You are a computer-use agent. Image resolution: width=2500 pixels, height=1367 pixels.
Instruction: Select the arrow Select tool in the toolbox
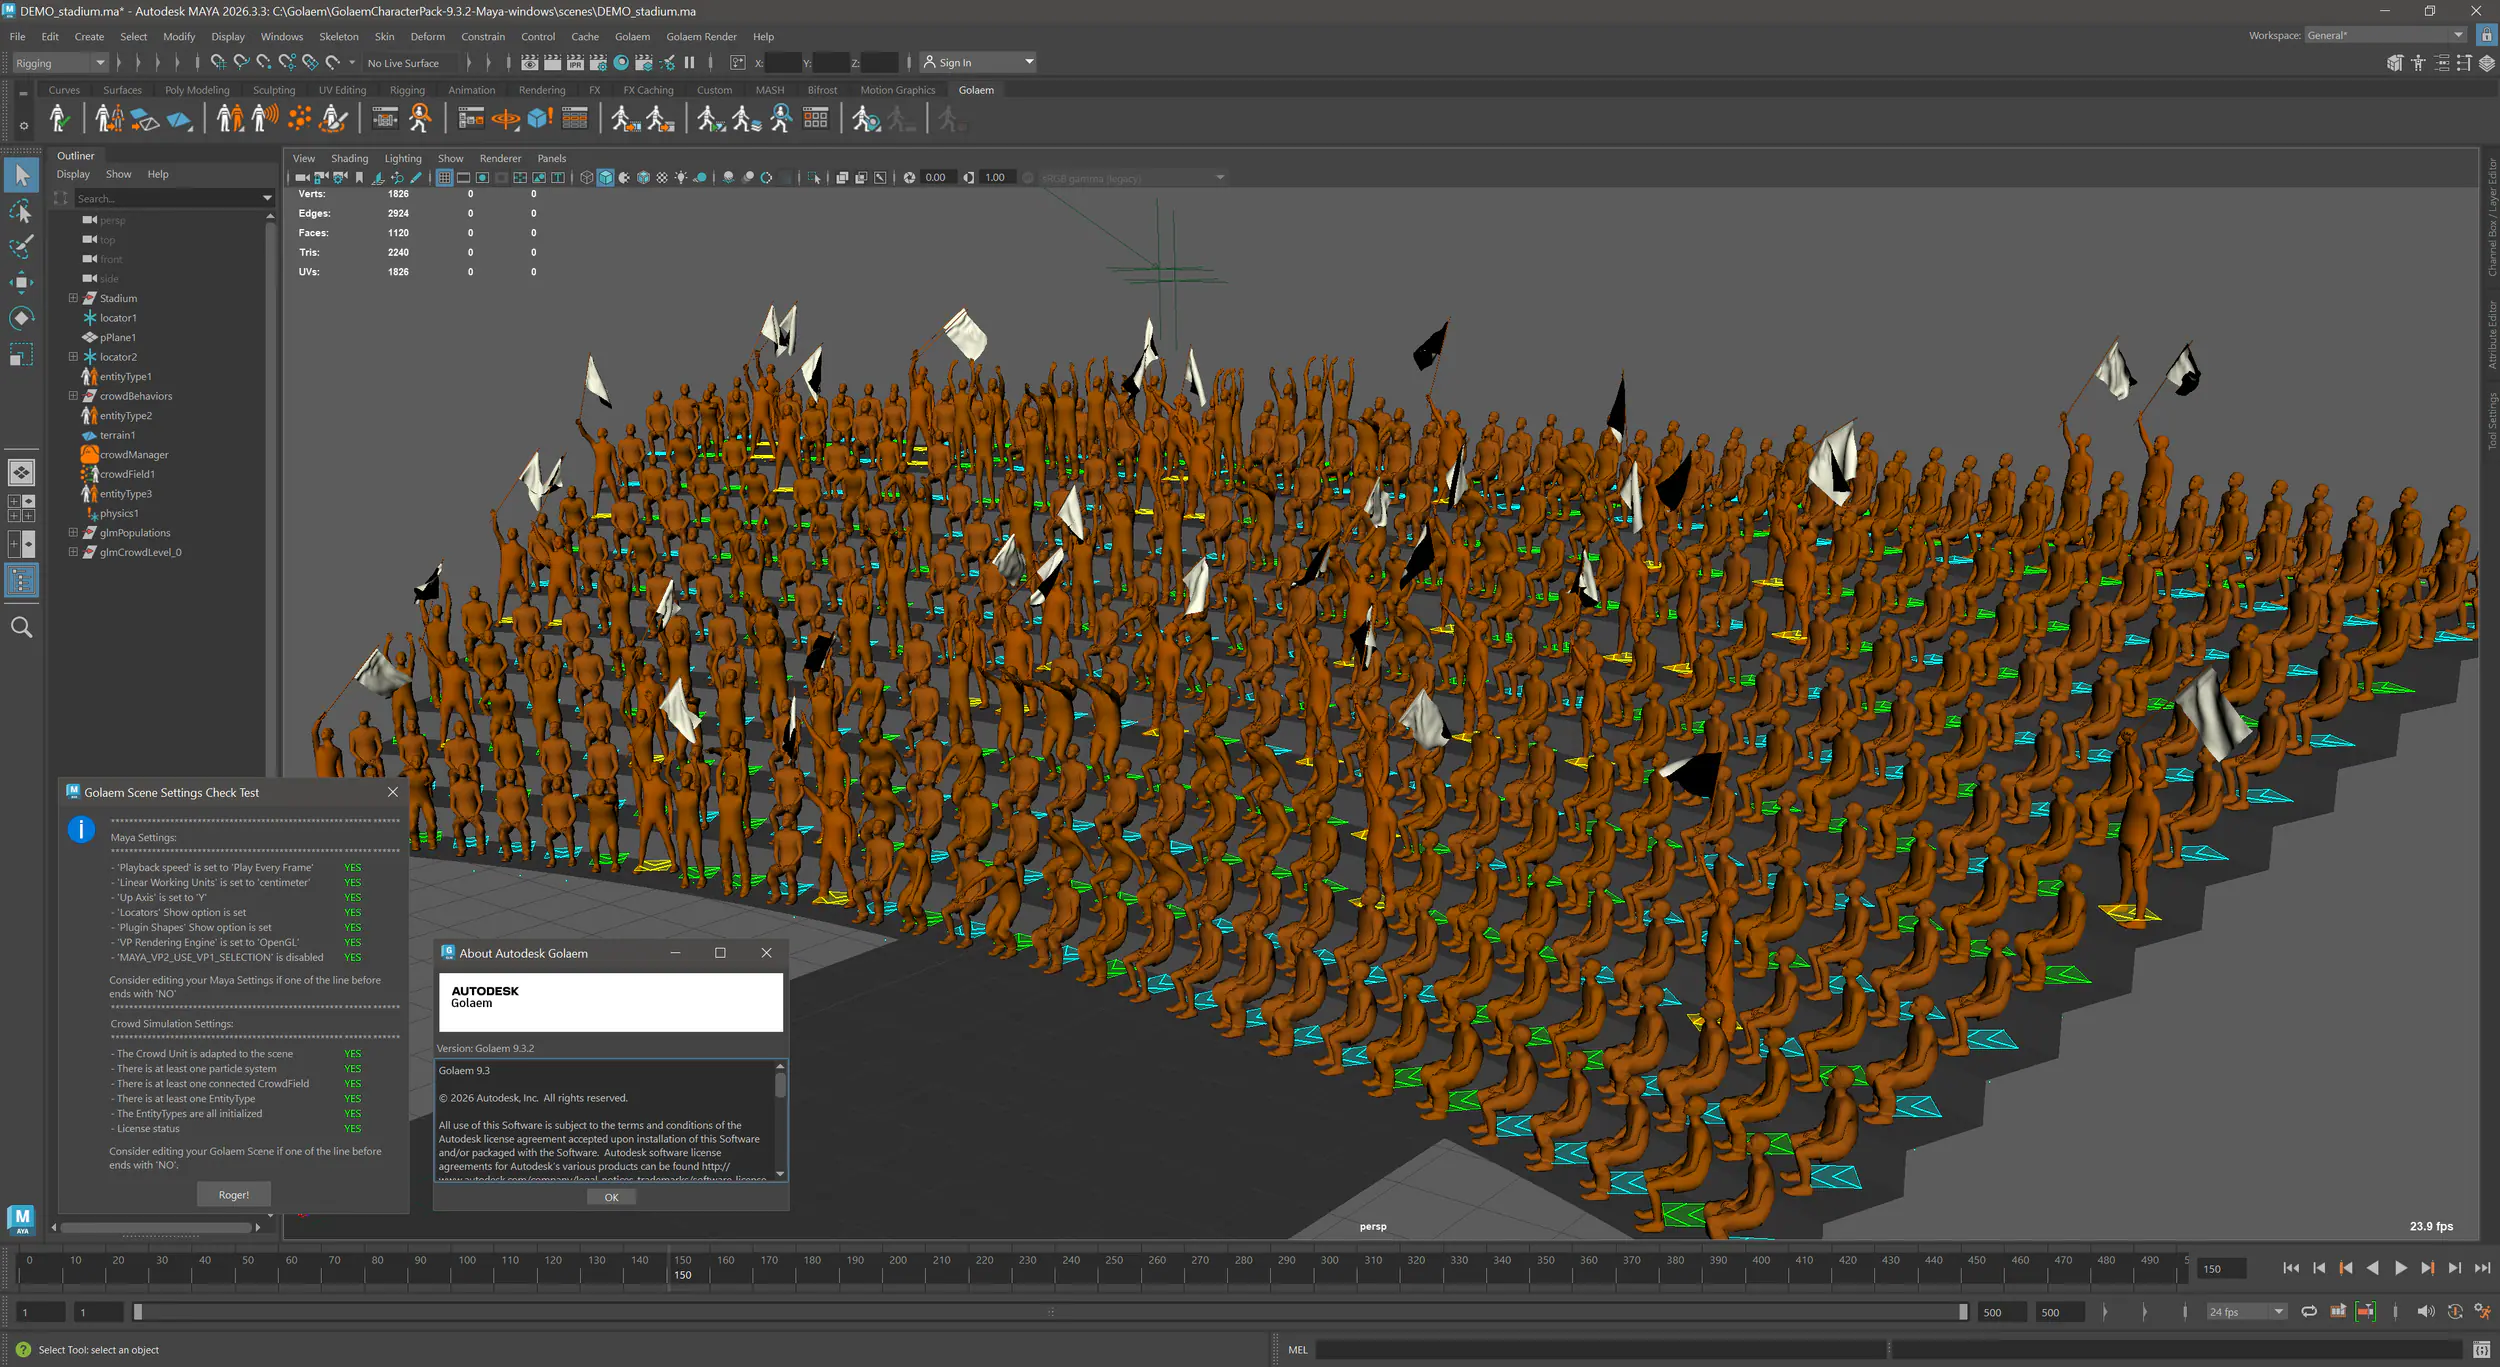pos(21,175)
